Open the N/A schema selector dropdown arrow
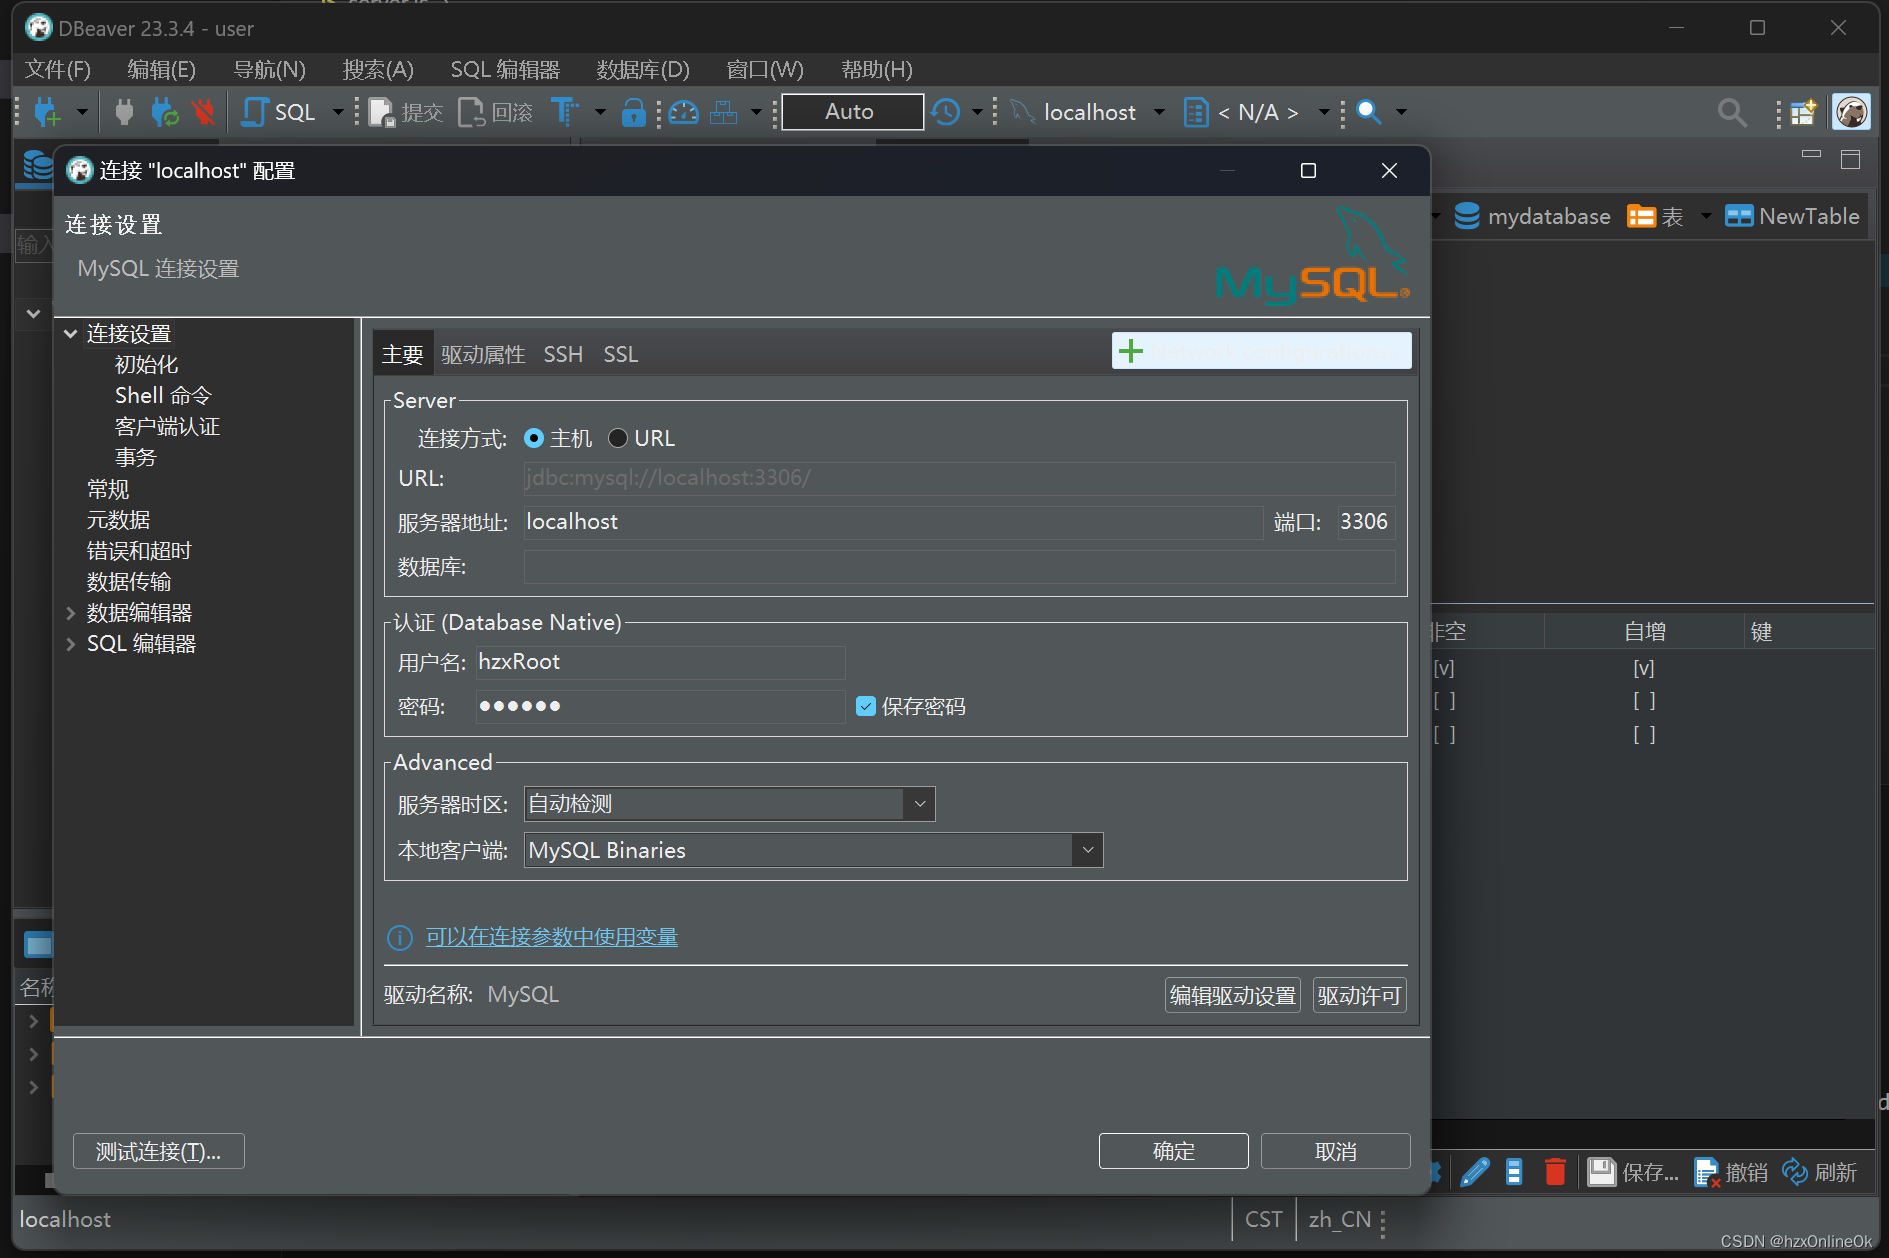The image size is (1889, 1258). point(1323,112)
